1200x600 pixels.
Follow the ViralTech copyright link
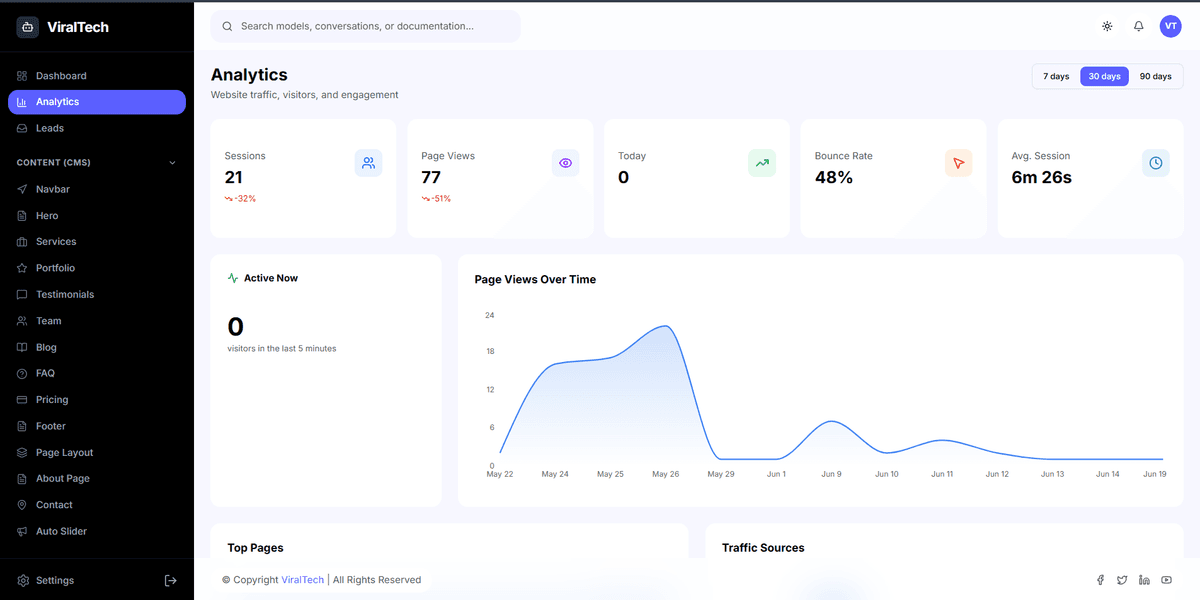pyautogui.click(x=303, y=580)
